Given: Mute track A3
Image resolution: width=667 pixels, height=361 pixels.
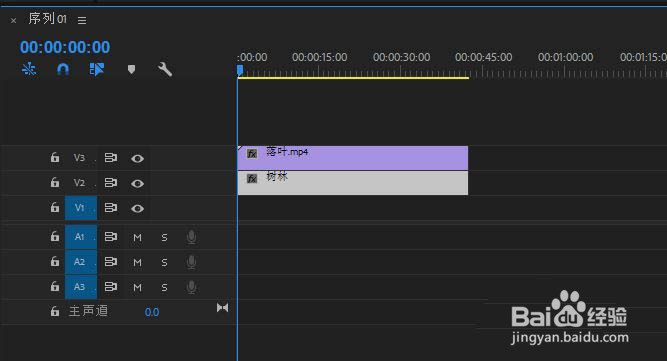Looking at the screenshot, I should (137, 288).
